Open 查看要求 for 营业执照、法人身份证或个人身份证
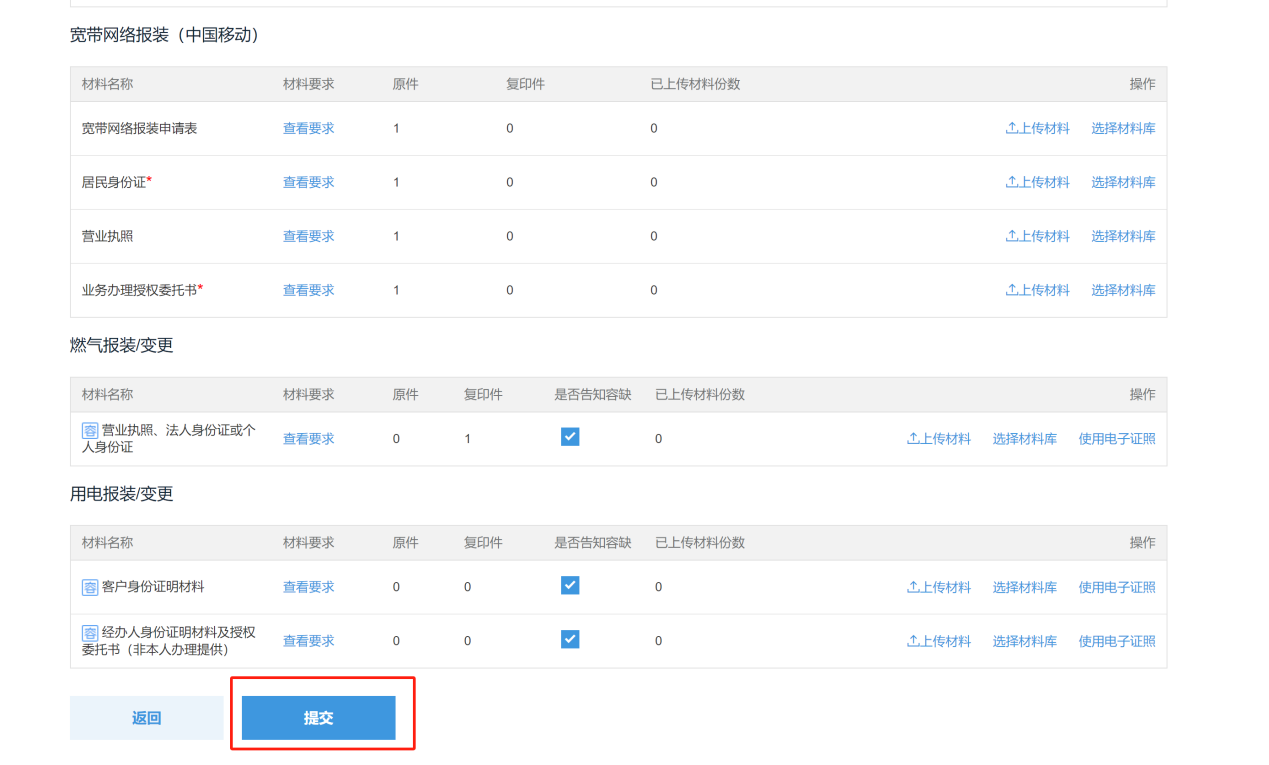 pos(308,438)
